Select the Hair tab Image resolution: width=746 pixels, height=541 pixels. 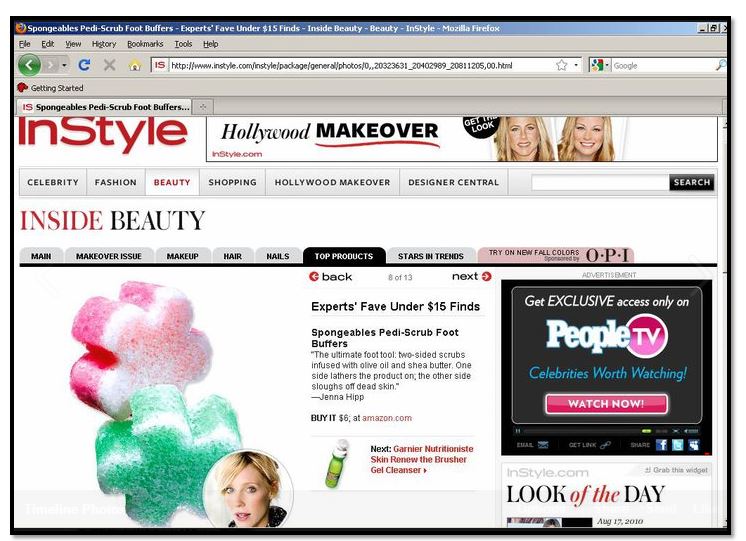tap(233, 256)
